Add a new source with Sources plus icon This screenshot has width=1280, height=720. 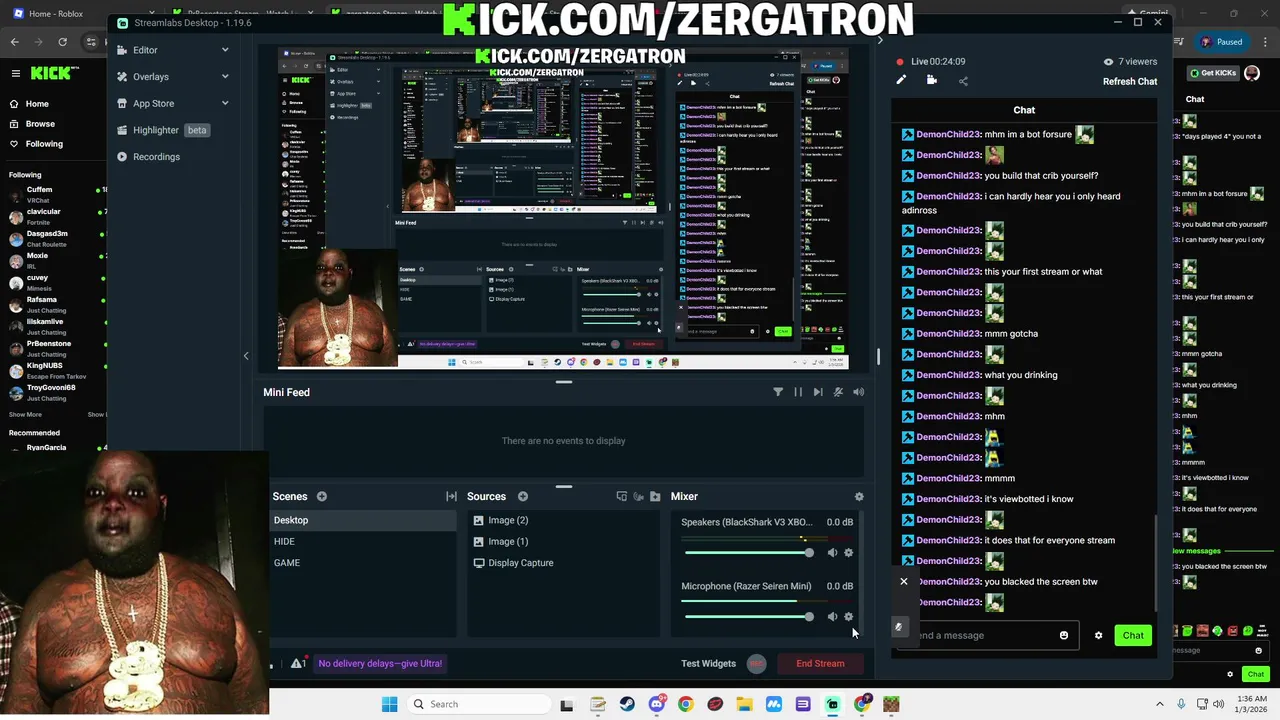tap(522, 496)
